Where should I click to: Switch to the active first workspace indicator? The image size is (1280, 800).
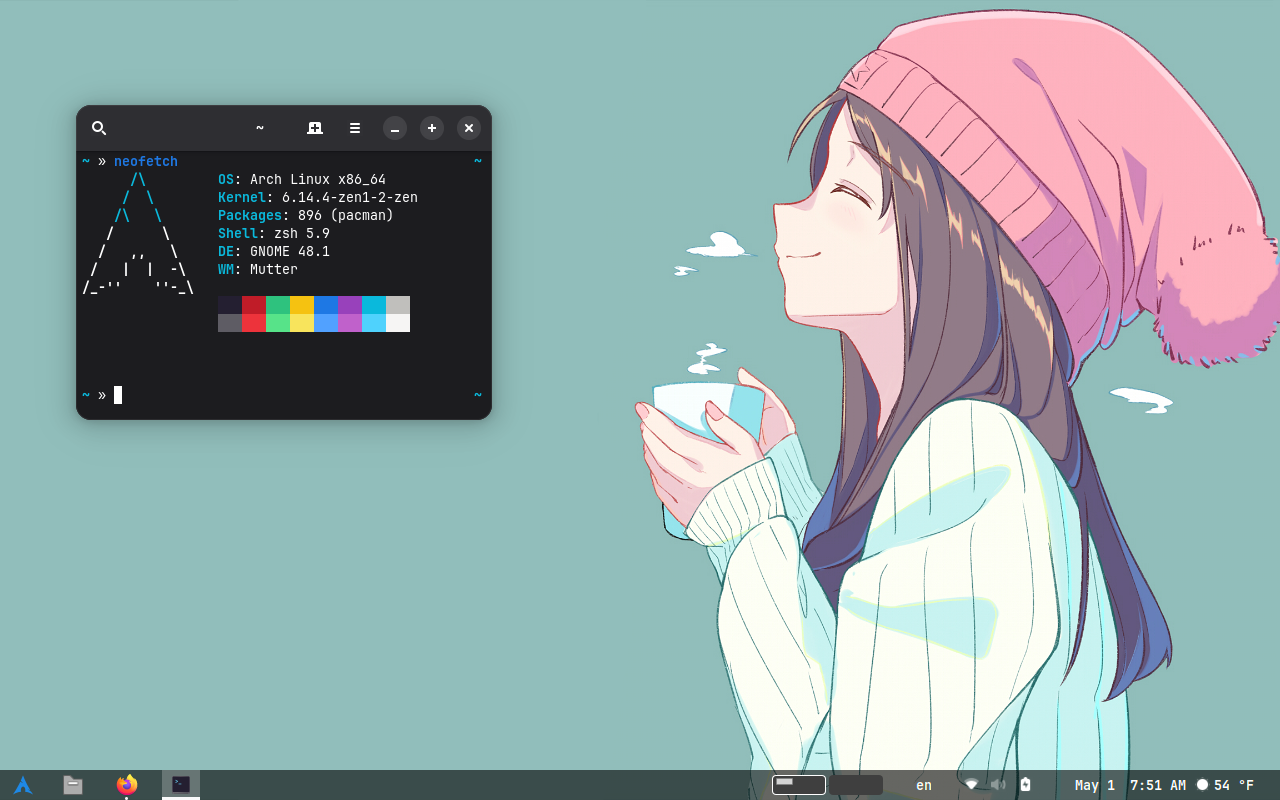(799, 785)
